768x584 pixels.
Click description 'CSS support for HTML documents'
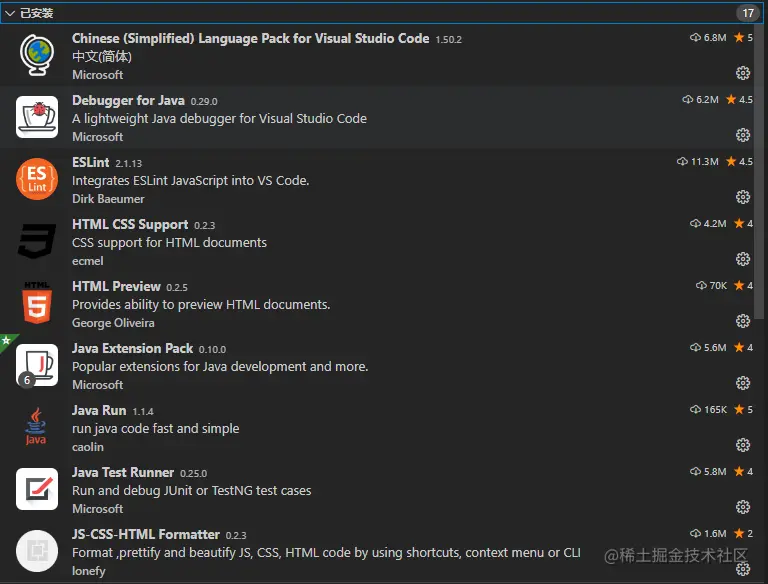click(x=169, y=243)
